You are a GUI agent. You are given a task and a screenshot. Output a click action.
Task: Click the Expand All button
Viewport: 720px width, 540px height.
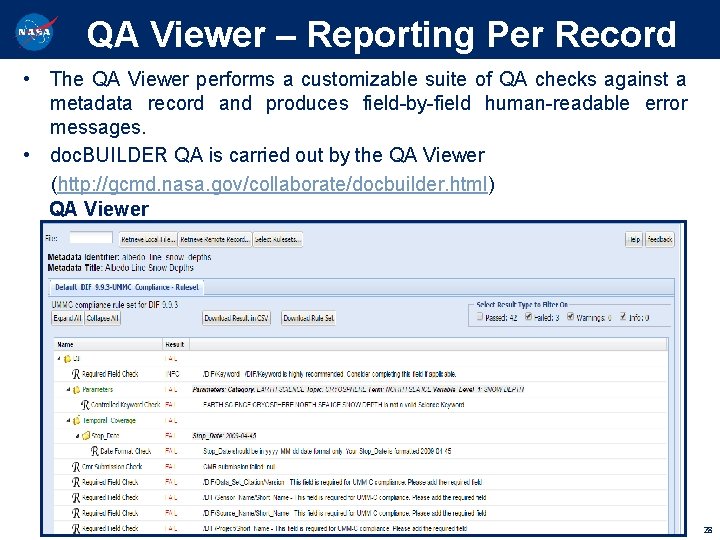pos(68,318)
